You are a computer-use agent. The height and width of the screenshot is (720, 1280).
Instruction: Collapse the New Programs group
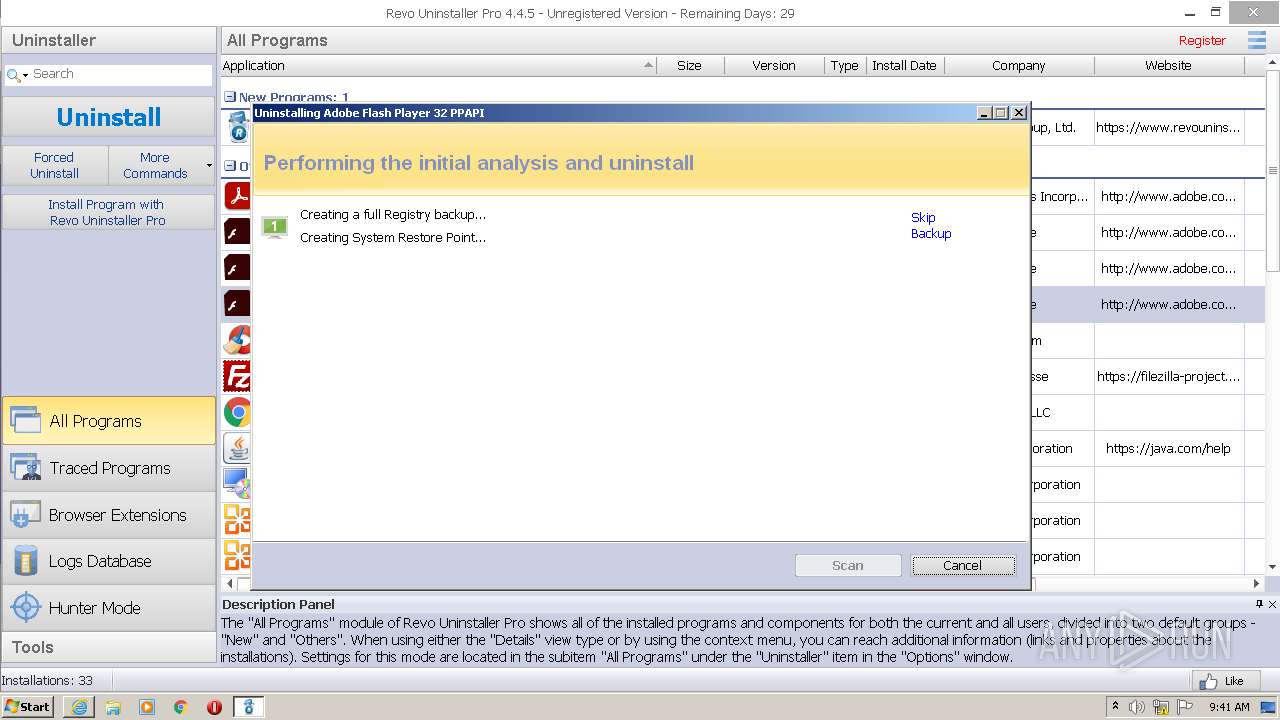tap(230, 98)
